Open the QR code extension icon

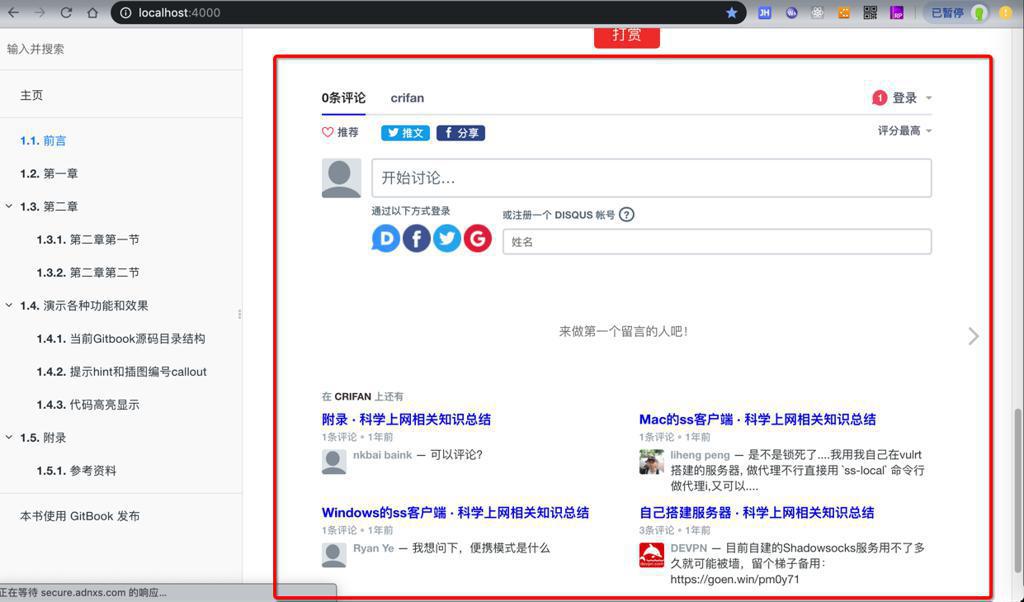coord(870,12)
